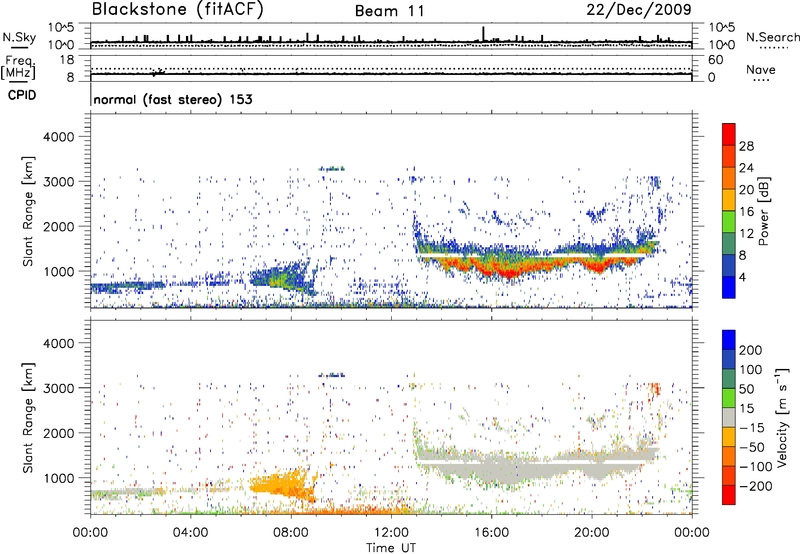Image resolution: width=800 pixels, height=554 pixels.
Task: Click the '-200' velocity colorbar tick value
Action: click(x=755, y=486)
